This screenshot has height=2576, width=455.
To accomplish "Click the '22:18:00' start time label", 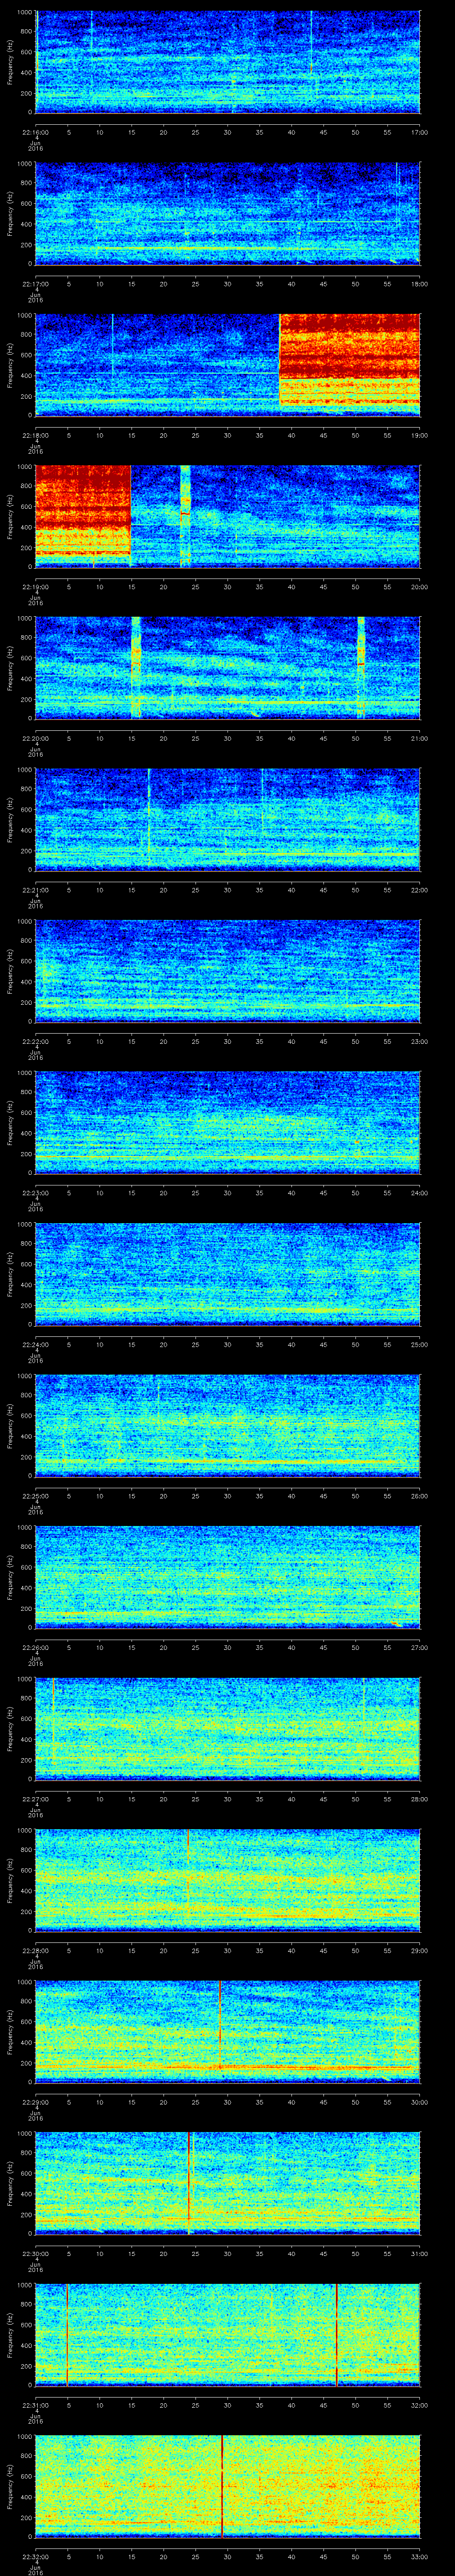I will (35, 434).
